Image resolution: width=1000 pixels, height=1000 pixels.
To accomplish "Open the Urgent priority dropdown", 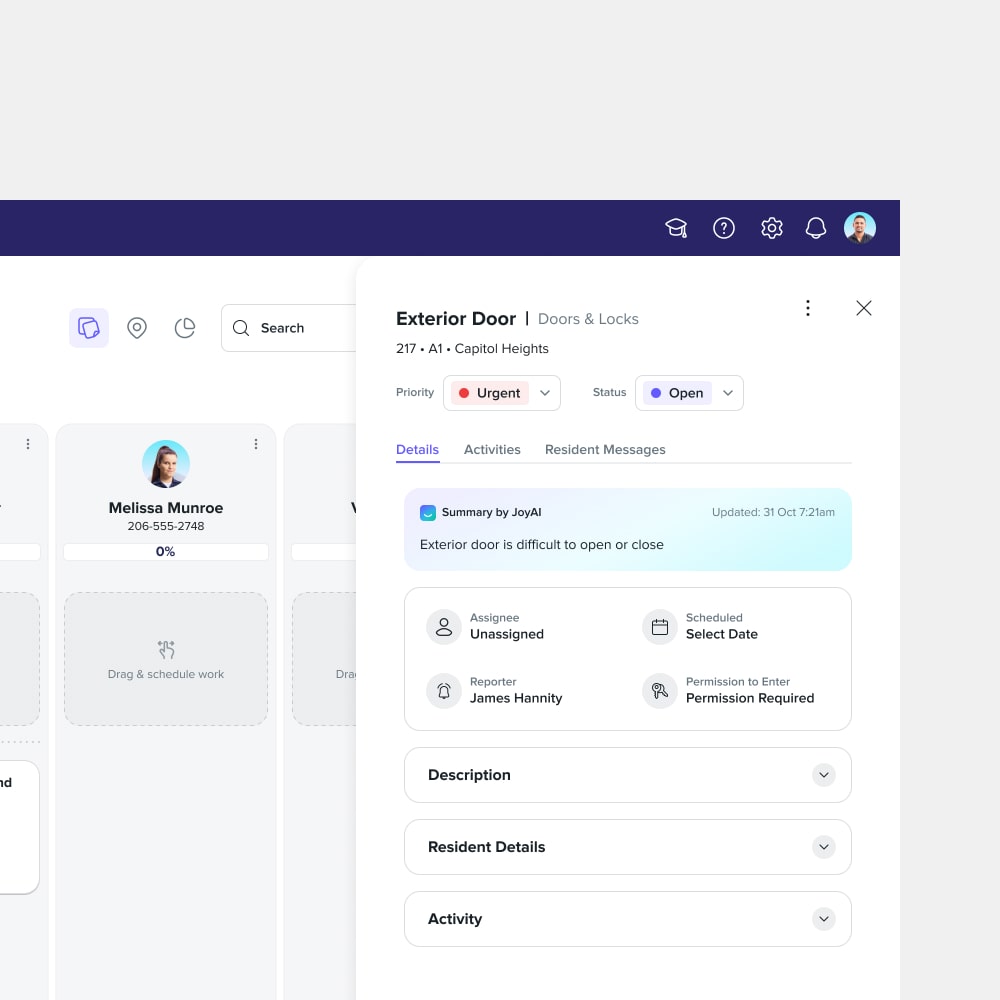I will point(502,393).
